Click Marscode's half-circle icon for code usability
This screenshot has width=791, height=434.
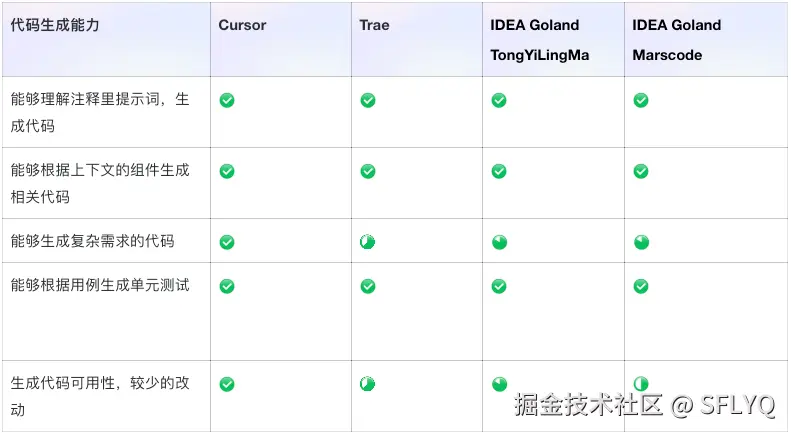641,384
